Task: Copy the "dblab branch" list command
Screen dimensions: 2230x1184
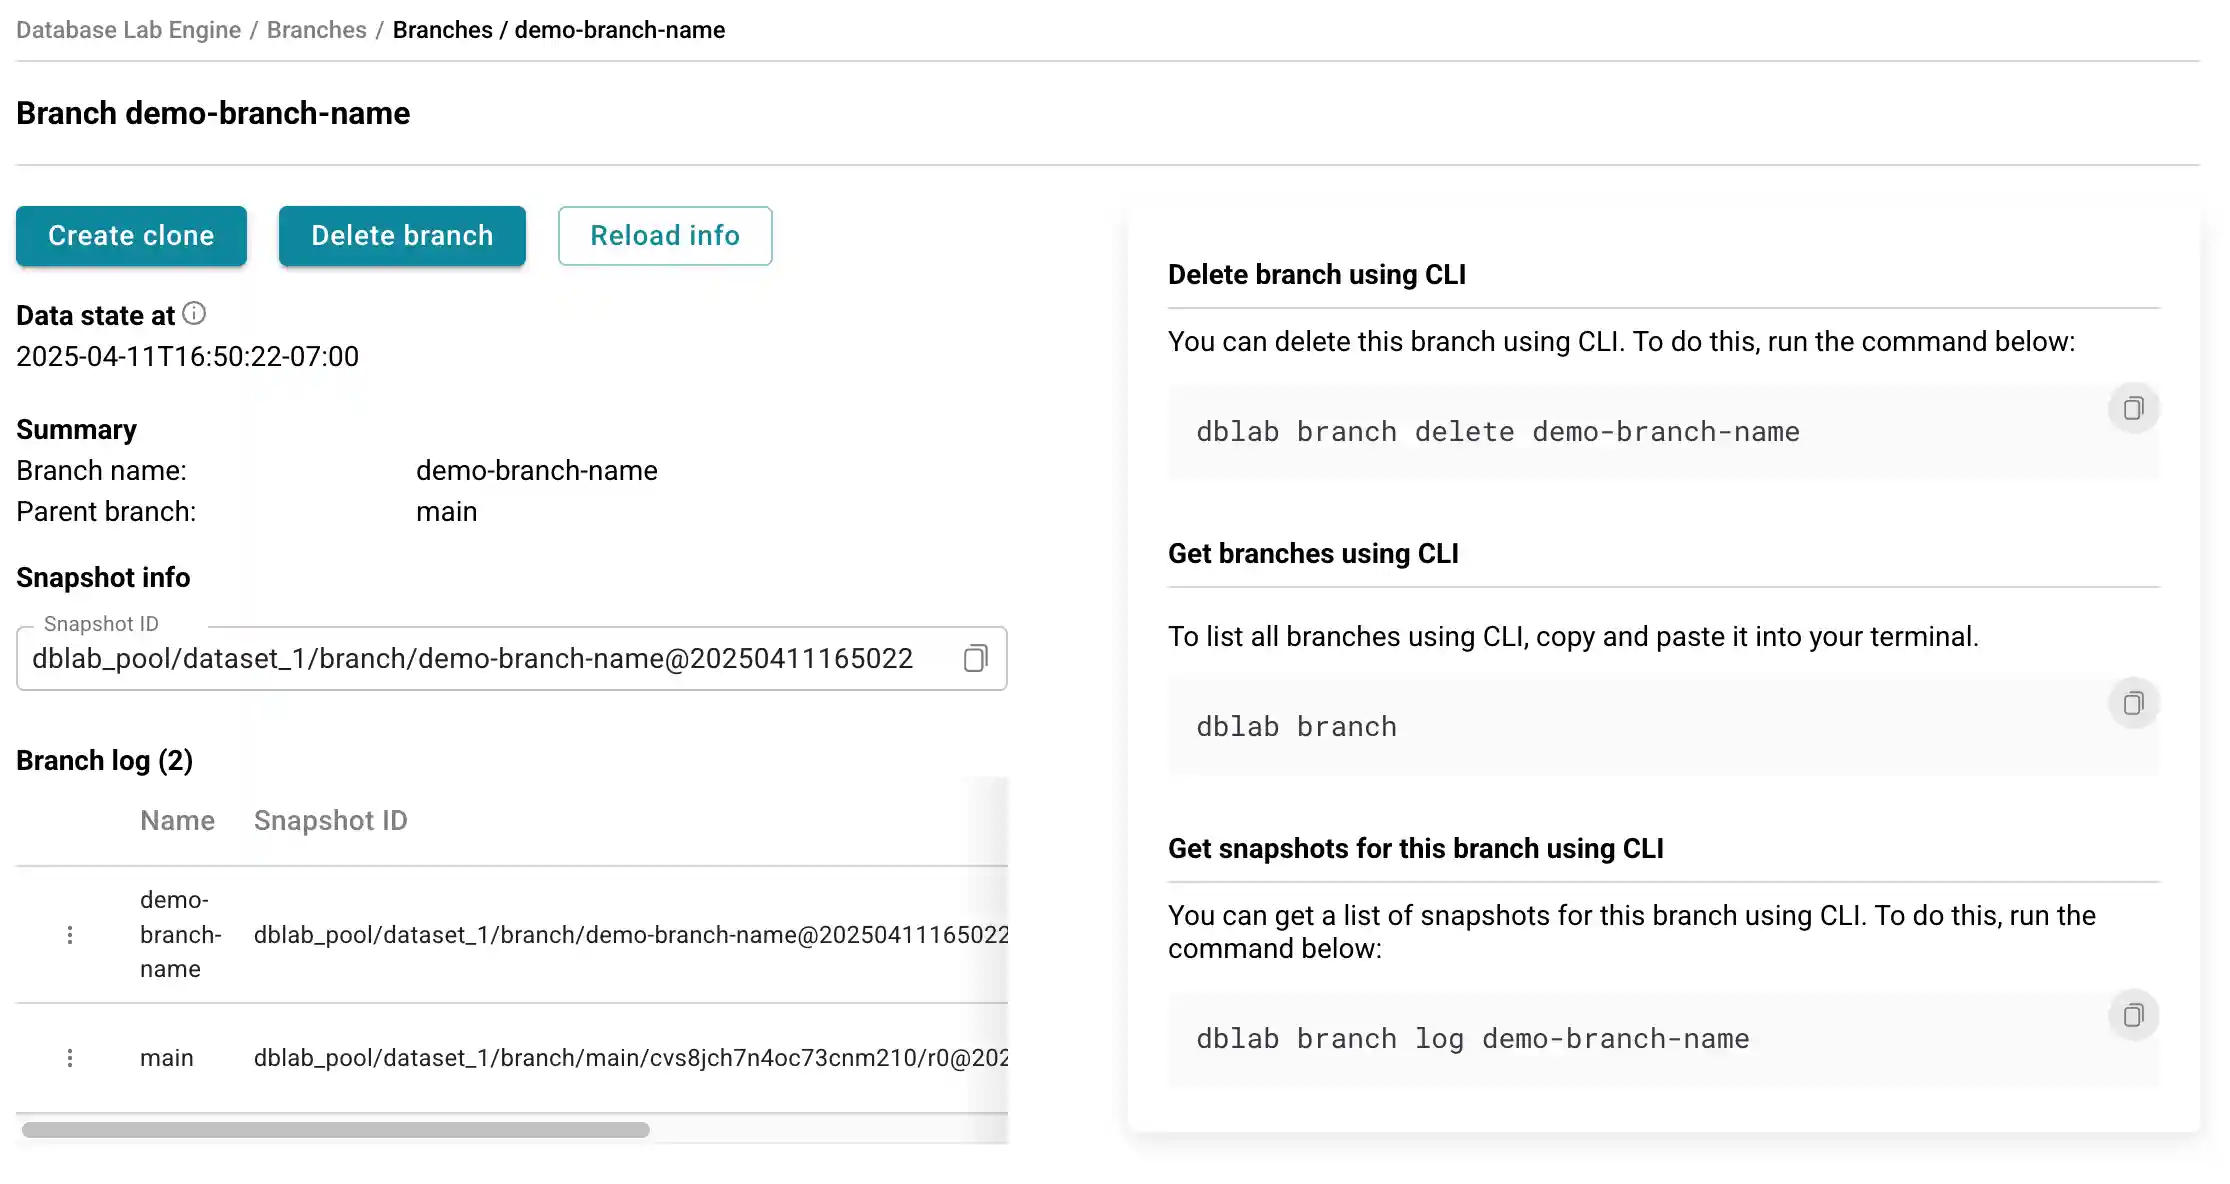Action: click(x=2133, y=703)
